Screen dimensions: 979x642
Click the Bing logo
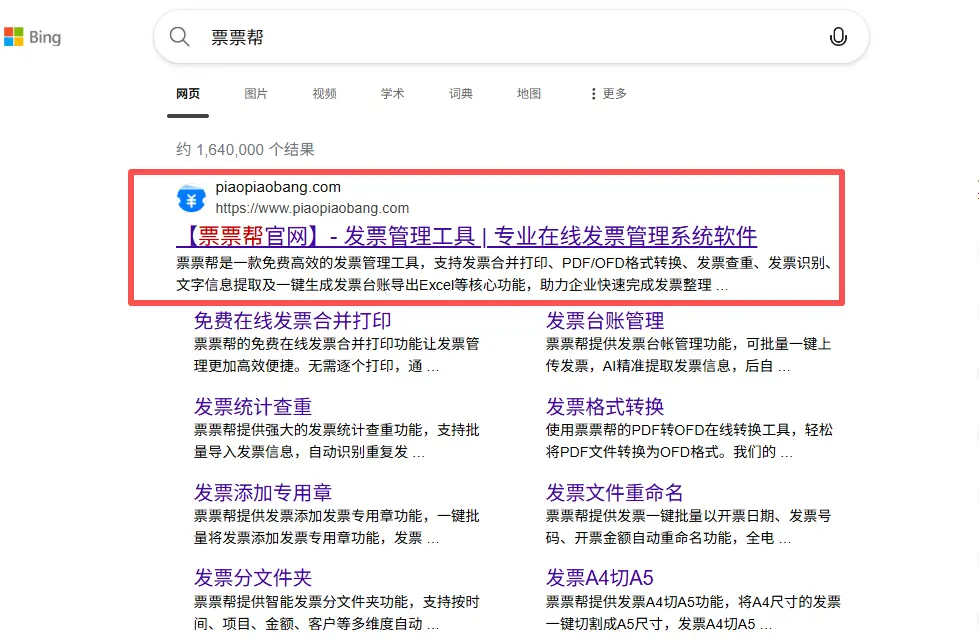point(32,37)
